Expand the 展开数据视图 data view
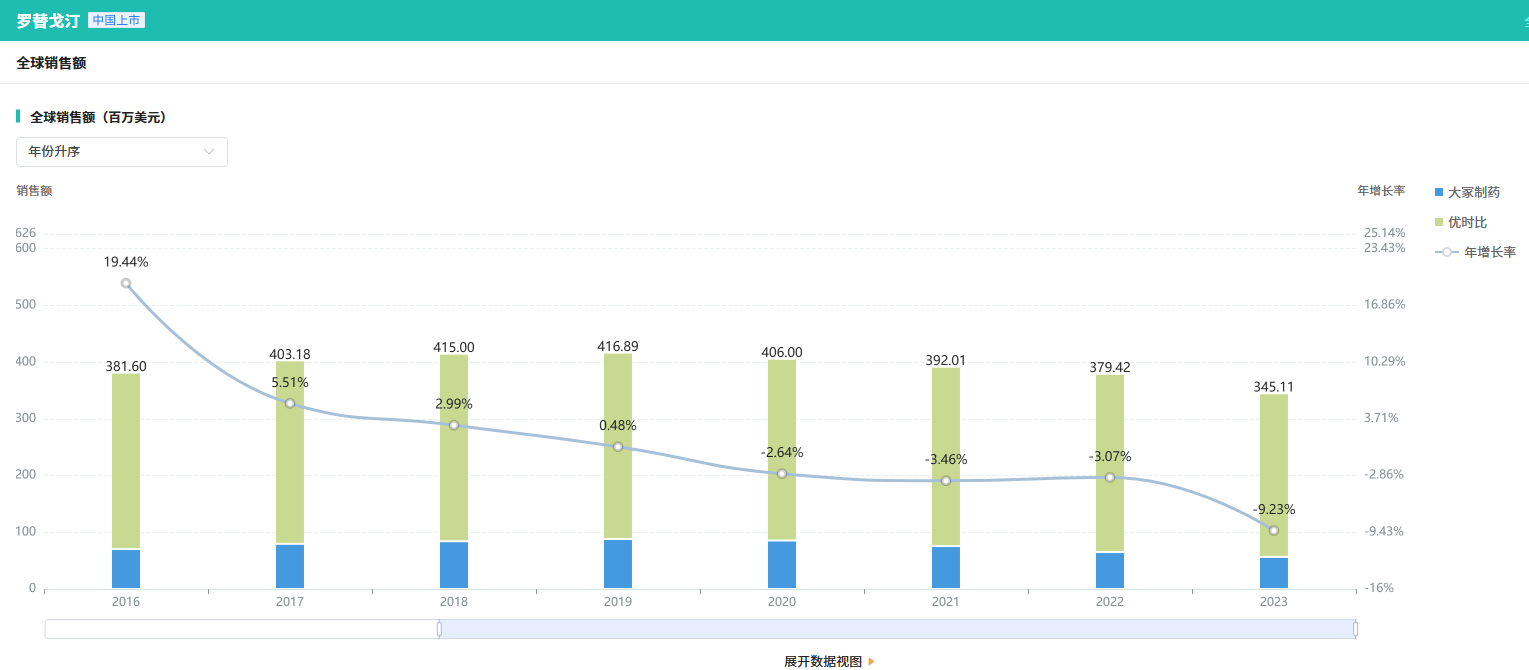This screenshot has width=1529, height=670. (822, 661)
